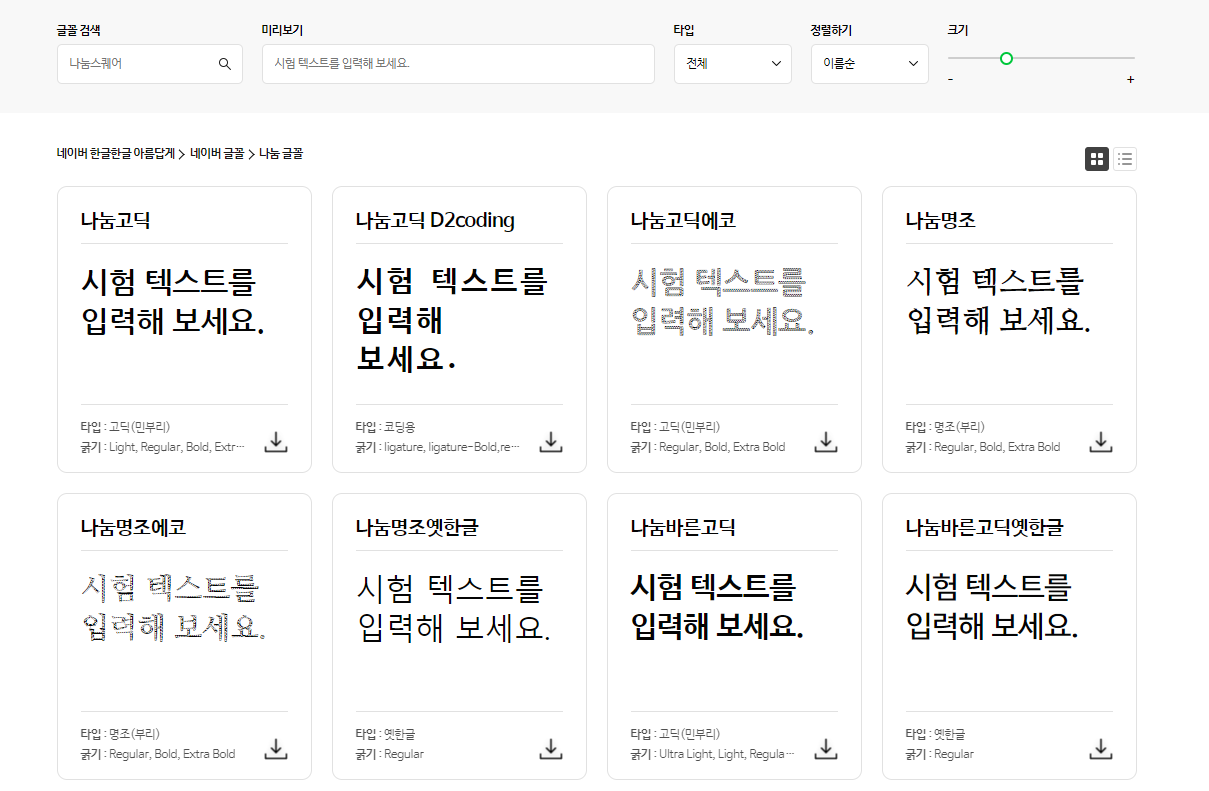Click the 나눔명조에코 preview sample text
Screen dimensions: 1209x791
coord(173,608)
